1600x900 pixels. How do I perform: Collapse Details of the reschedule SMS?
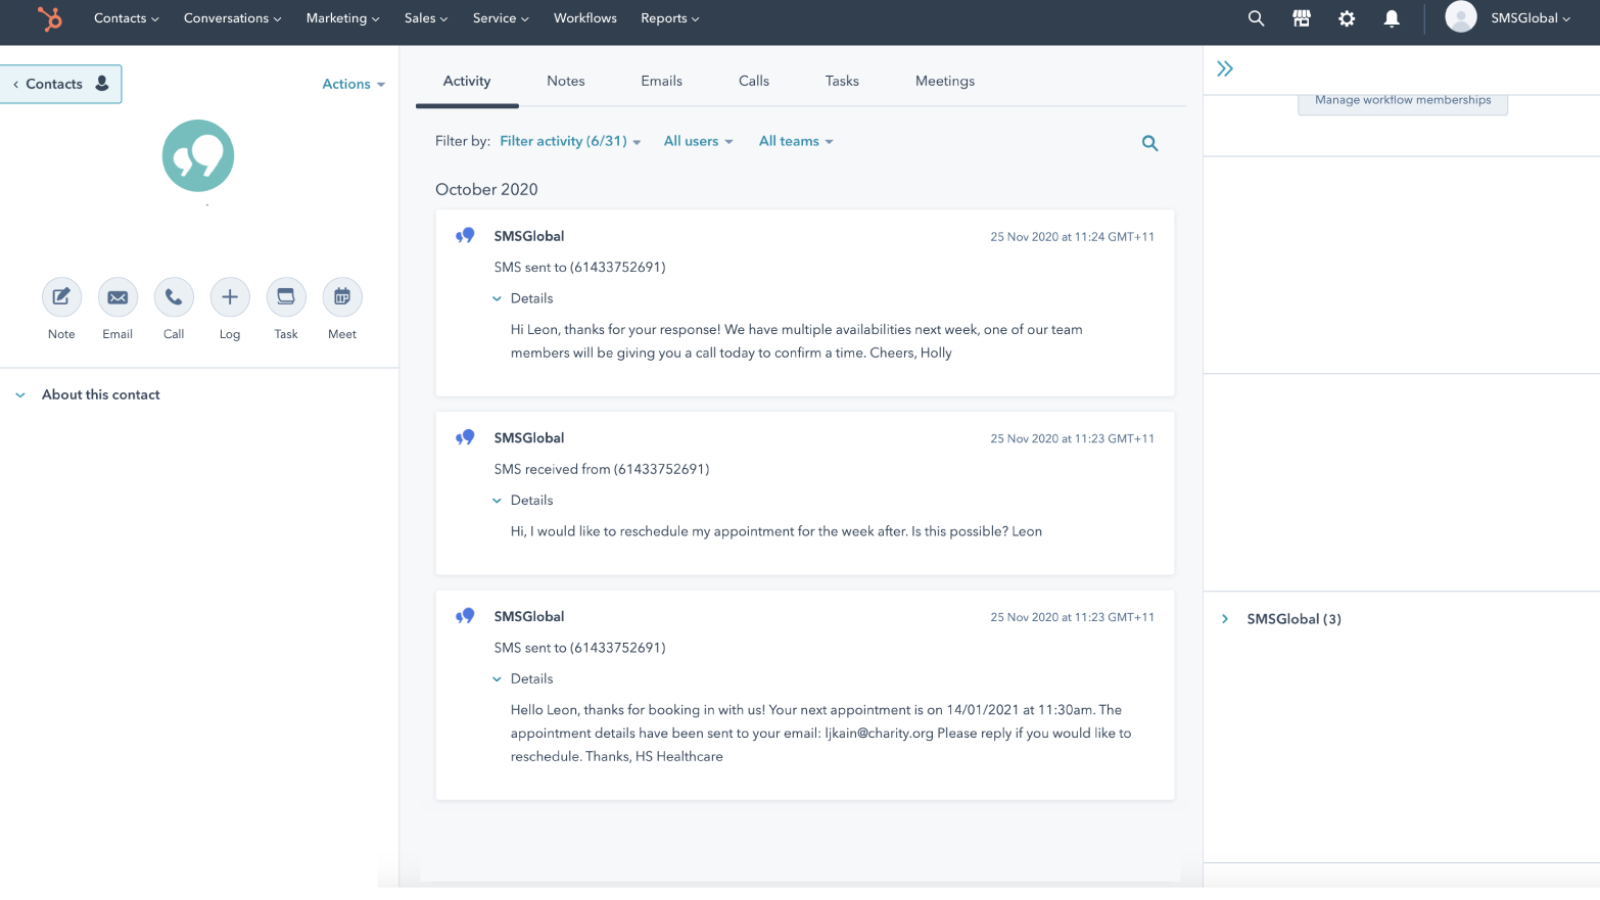coord(523,500)
